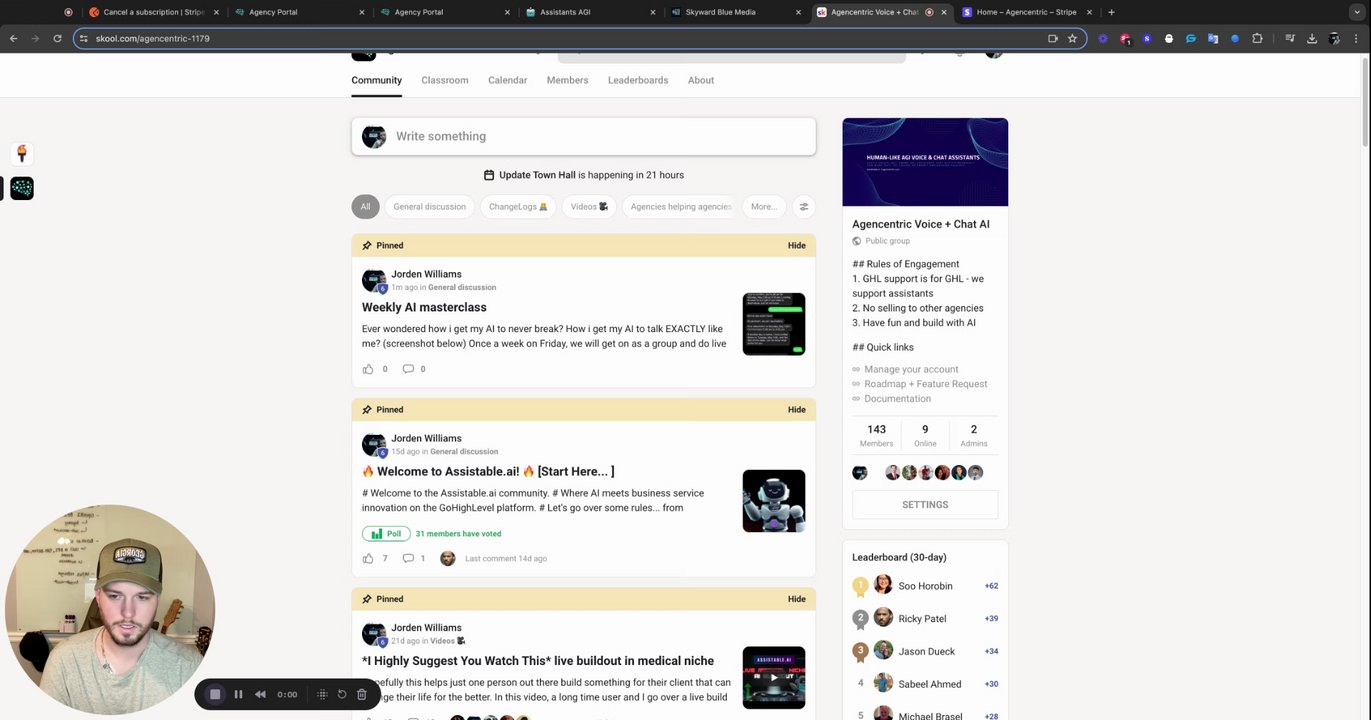Pause the screen recording
1371x720 pixels.
(x=238, y=694)
